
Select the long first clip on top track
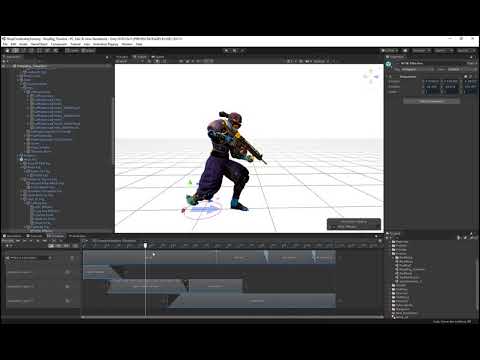(150, 257)
